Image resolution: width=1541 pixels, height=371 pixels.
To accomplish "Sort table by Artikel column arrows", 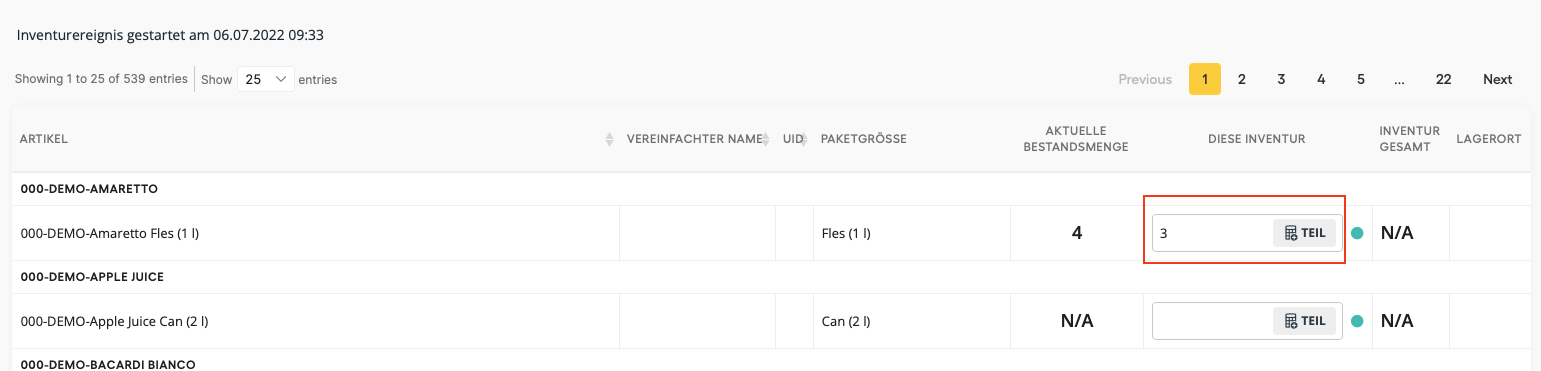I will 609,140.
